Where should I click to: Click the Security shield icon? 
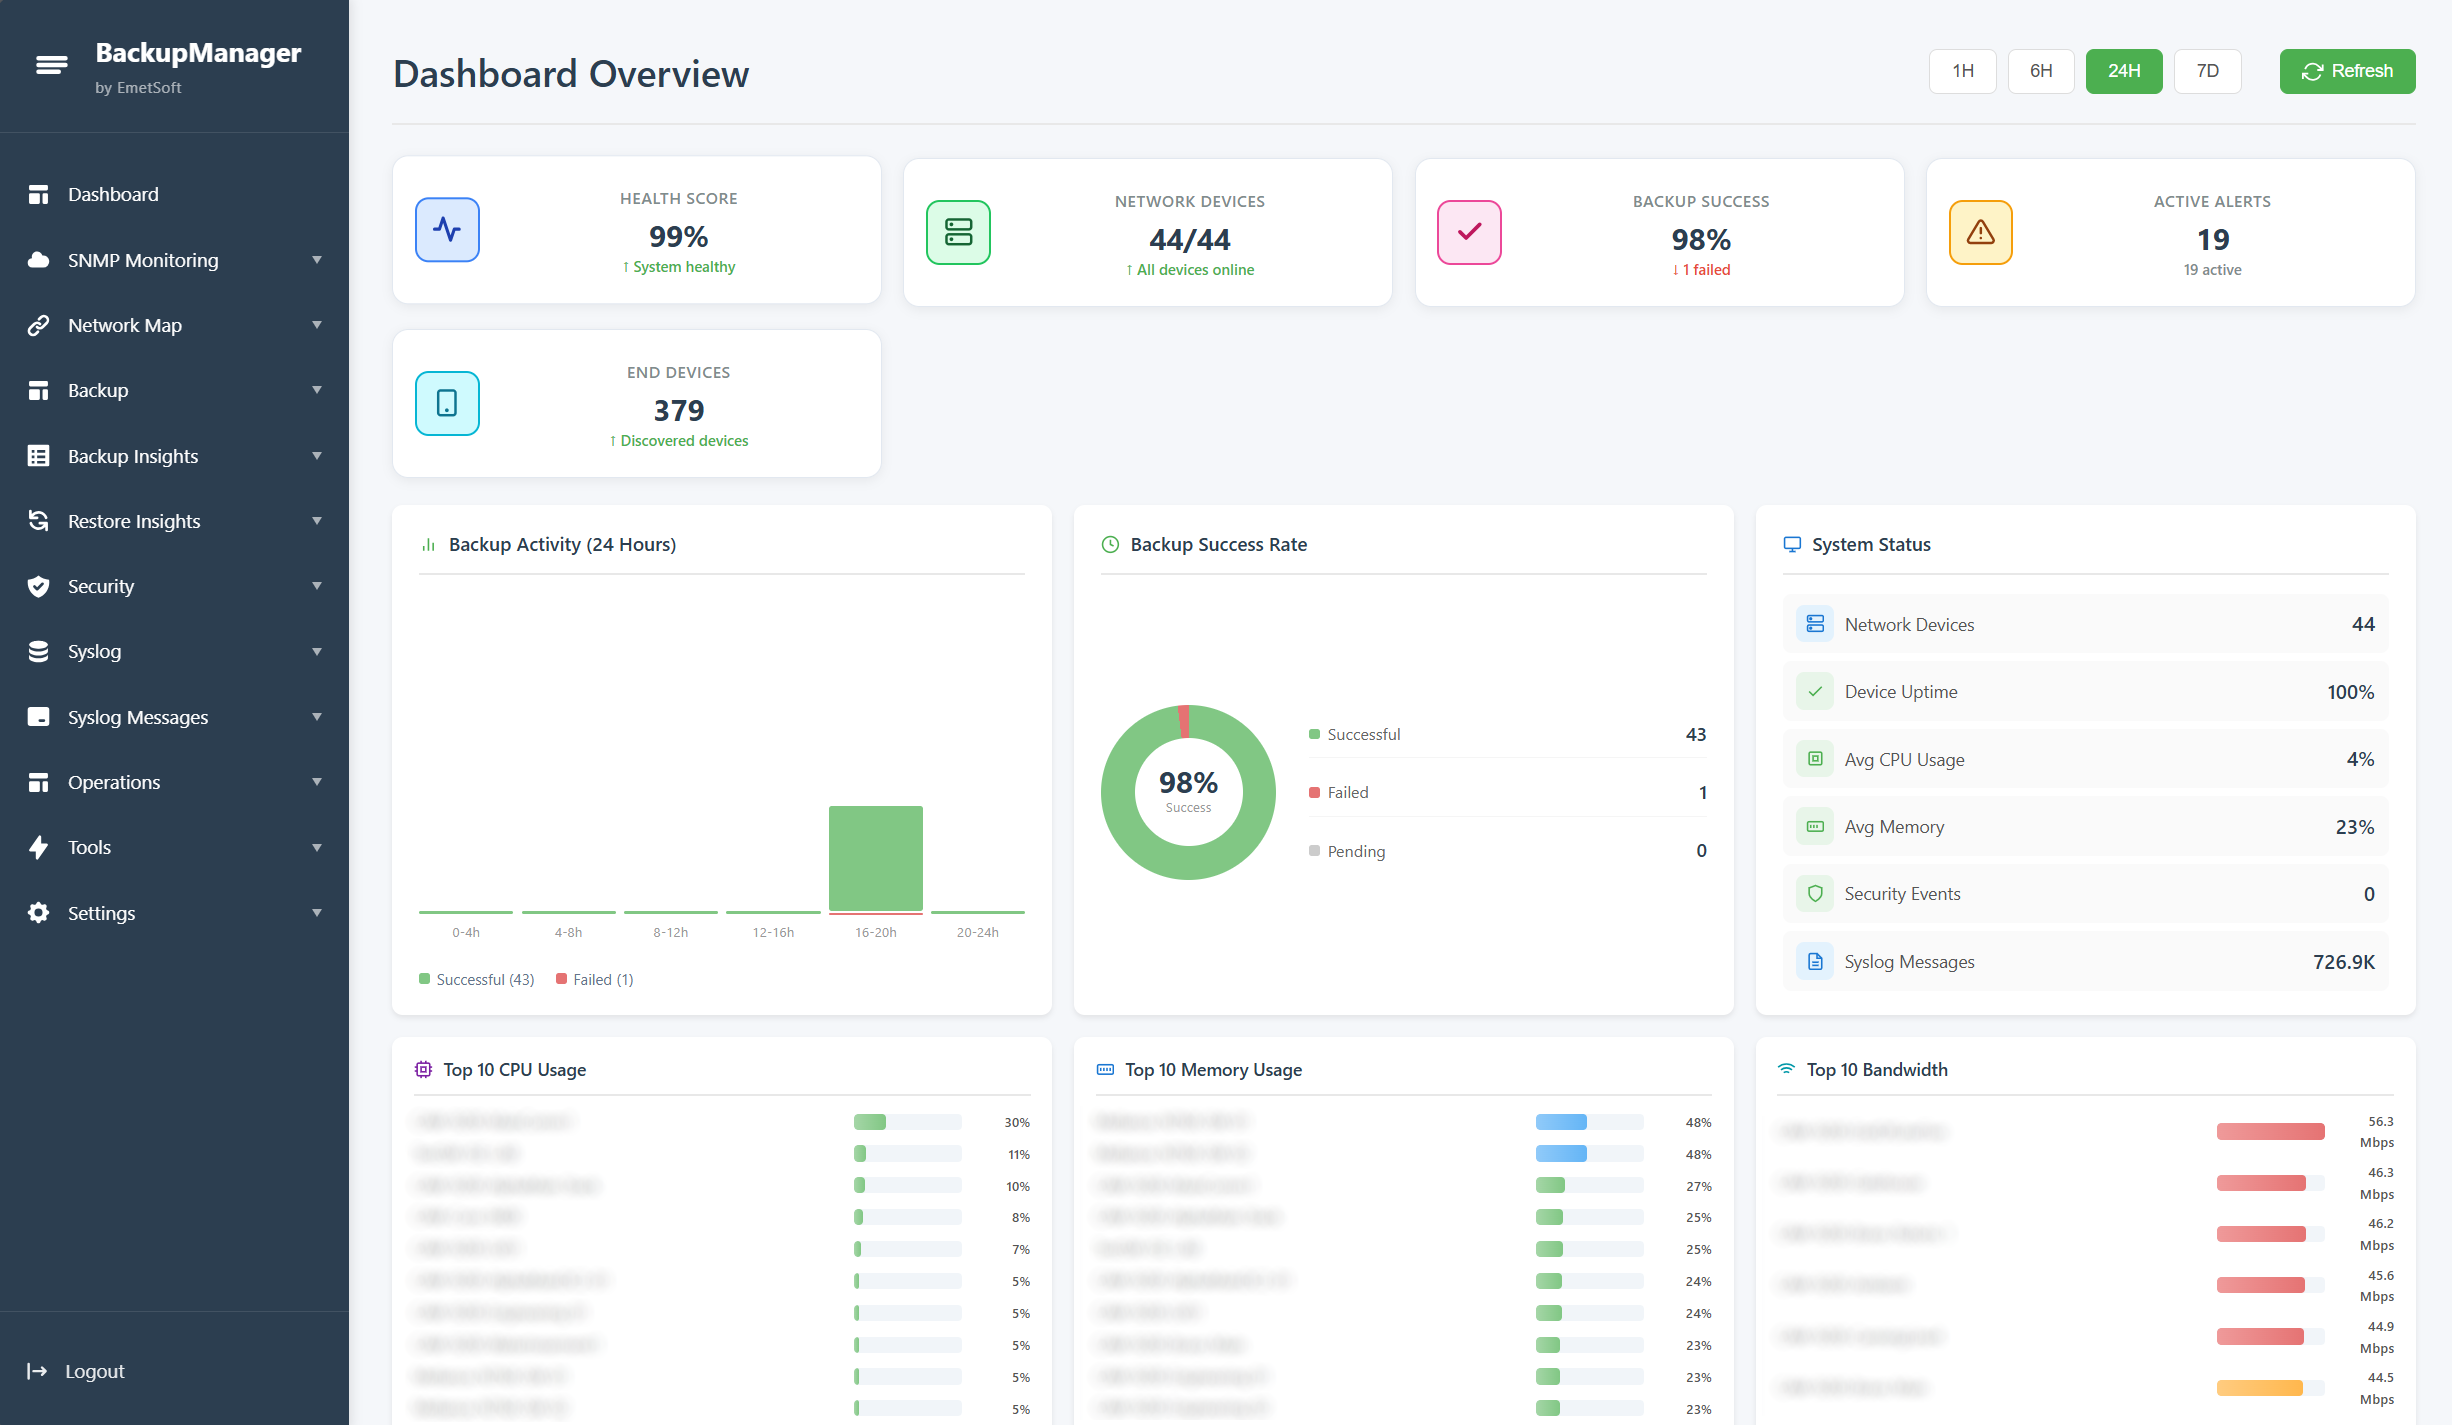coord(38,586)
